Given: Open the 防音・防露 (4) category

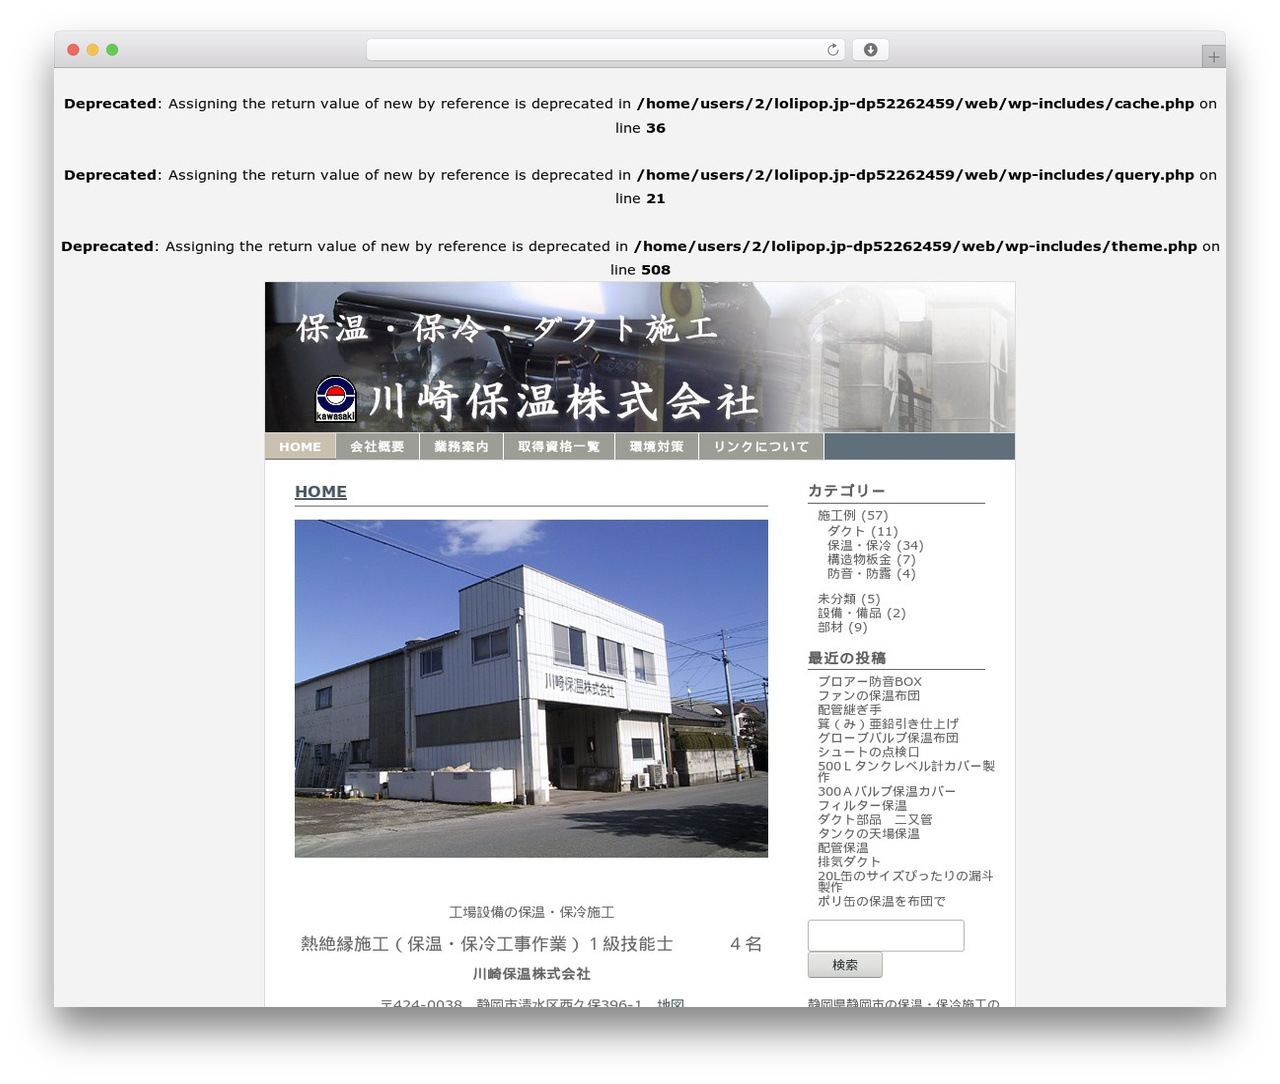Looking at the screenshot, I should coord(872,573).
